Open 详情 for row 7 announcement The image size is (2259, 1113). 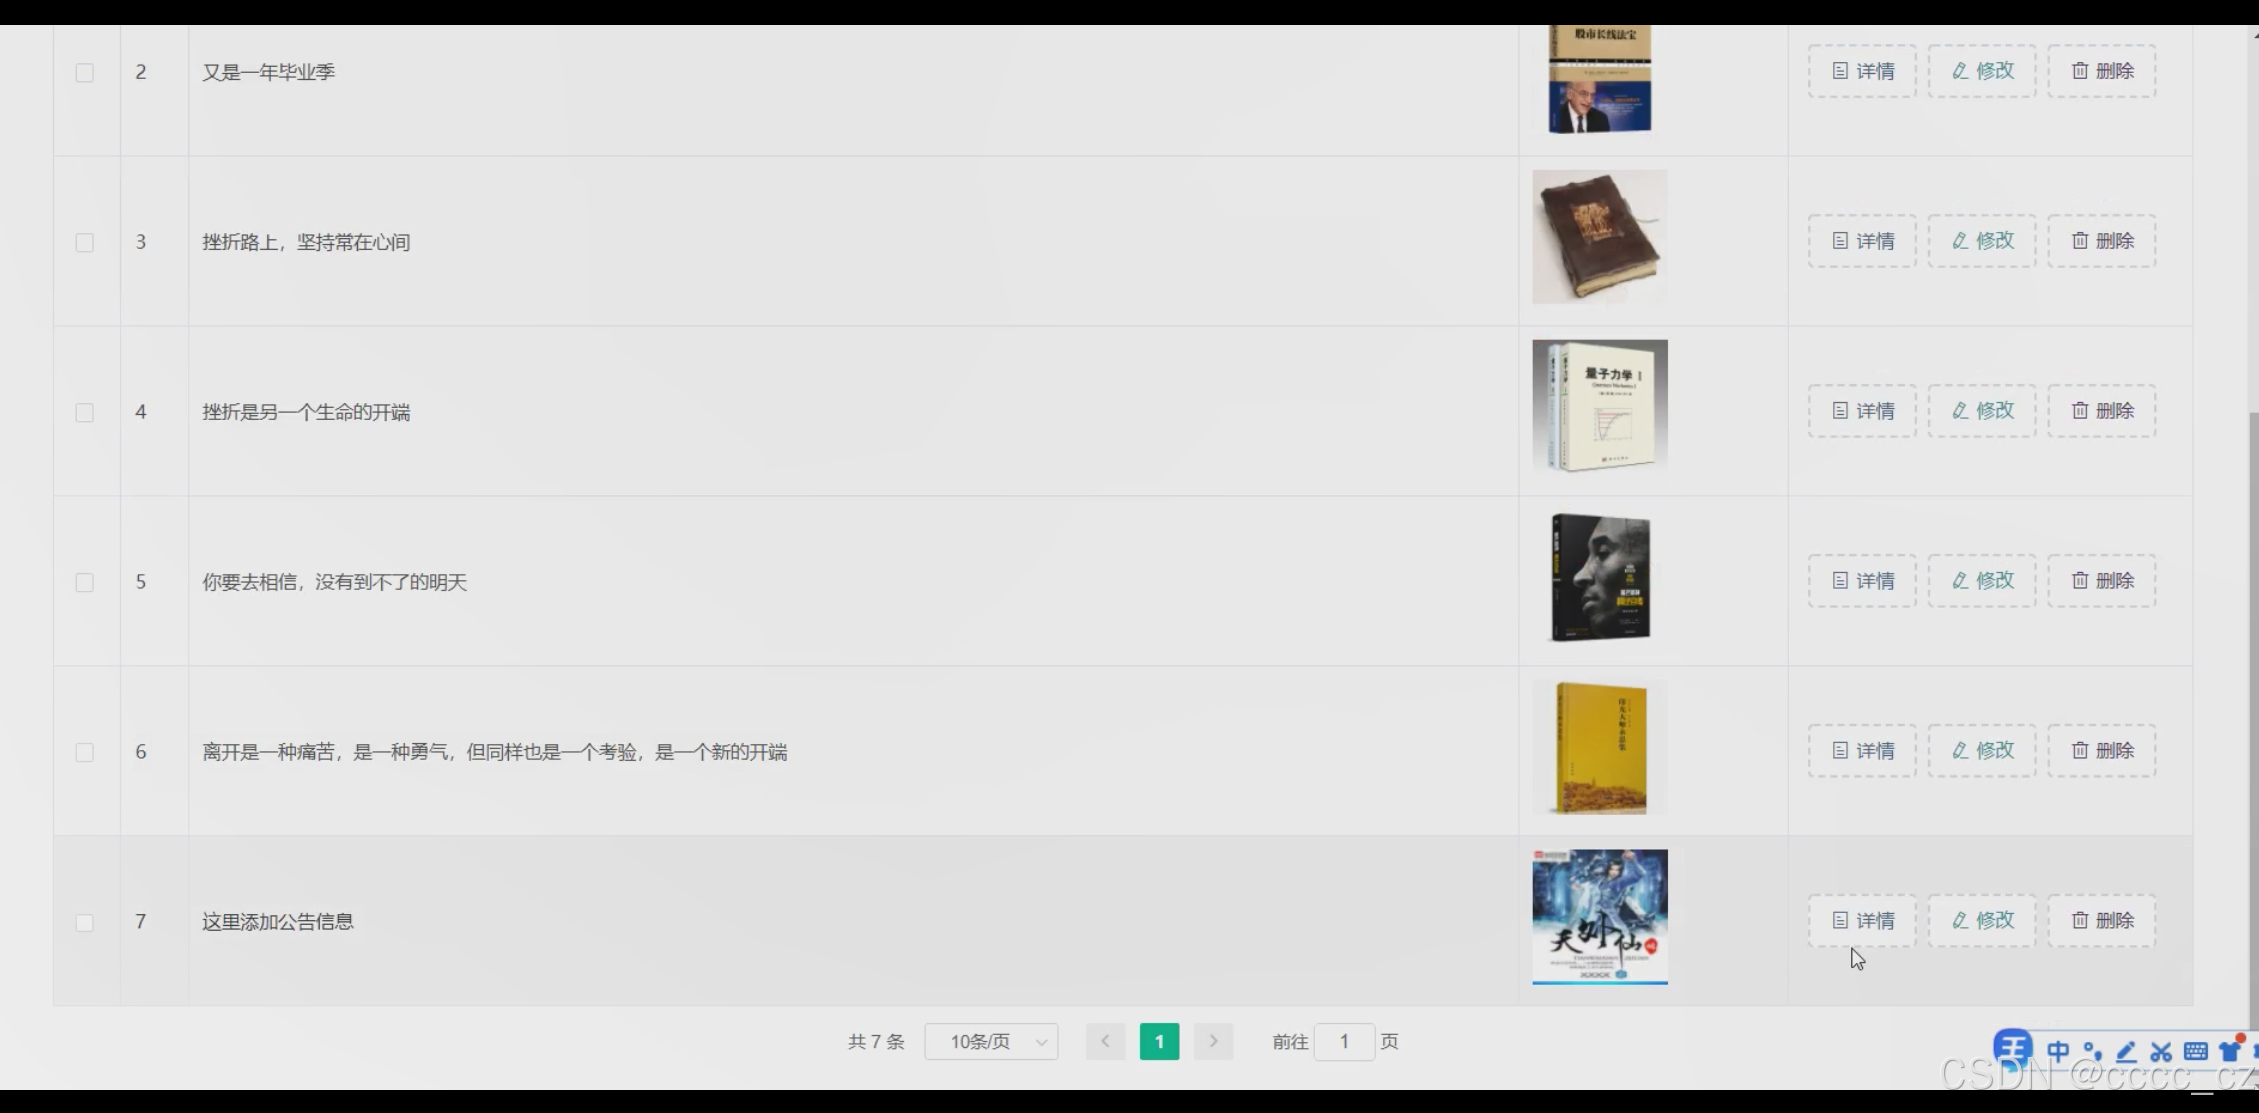(x=1862, y=921)
